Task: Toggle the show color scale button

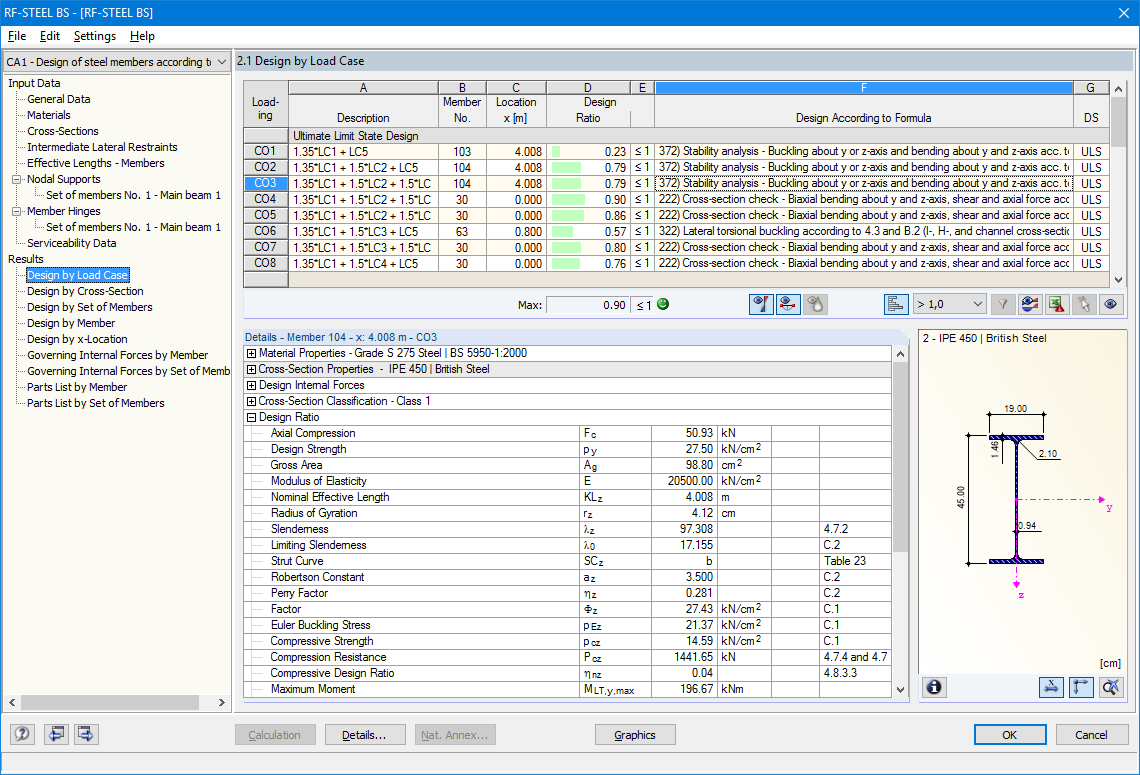Action: click(760, 305)
